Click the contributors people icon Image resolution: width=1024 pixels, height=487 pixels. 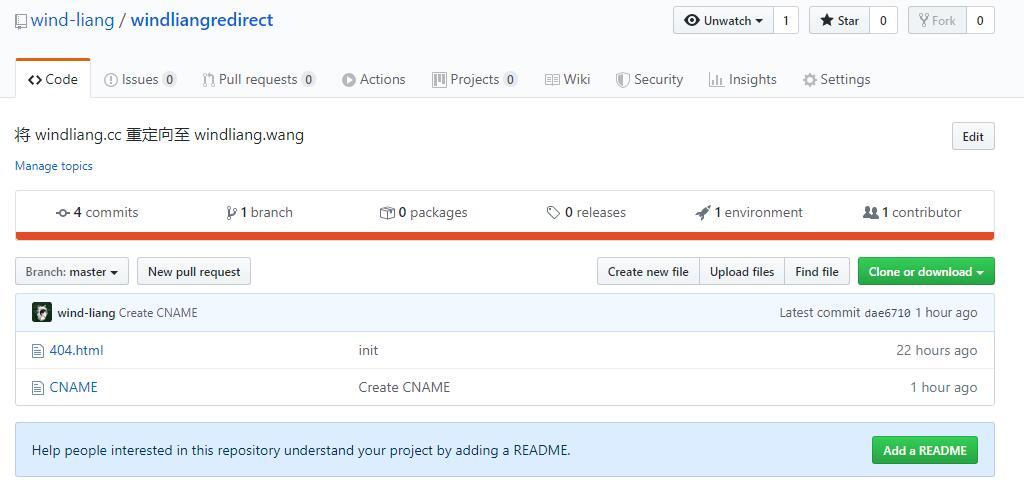point(870,213)
